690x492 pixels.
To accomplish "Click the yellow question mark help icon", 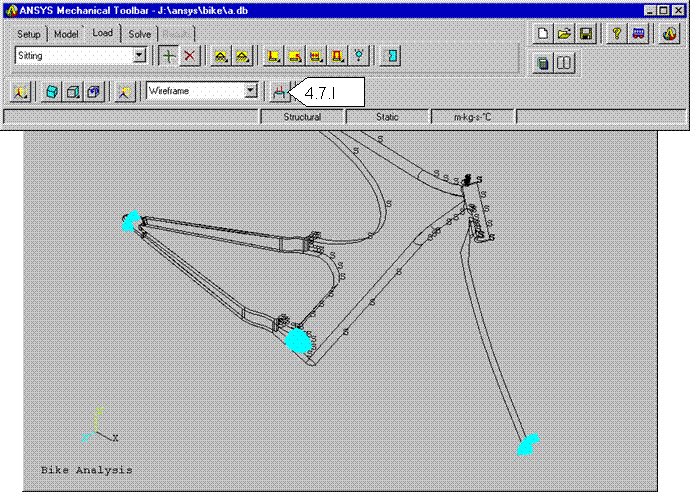I will 617,34.
